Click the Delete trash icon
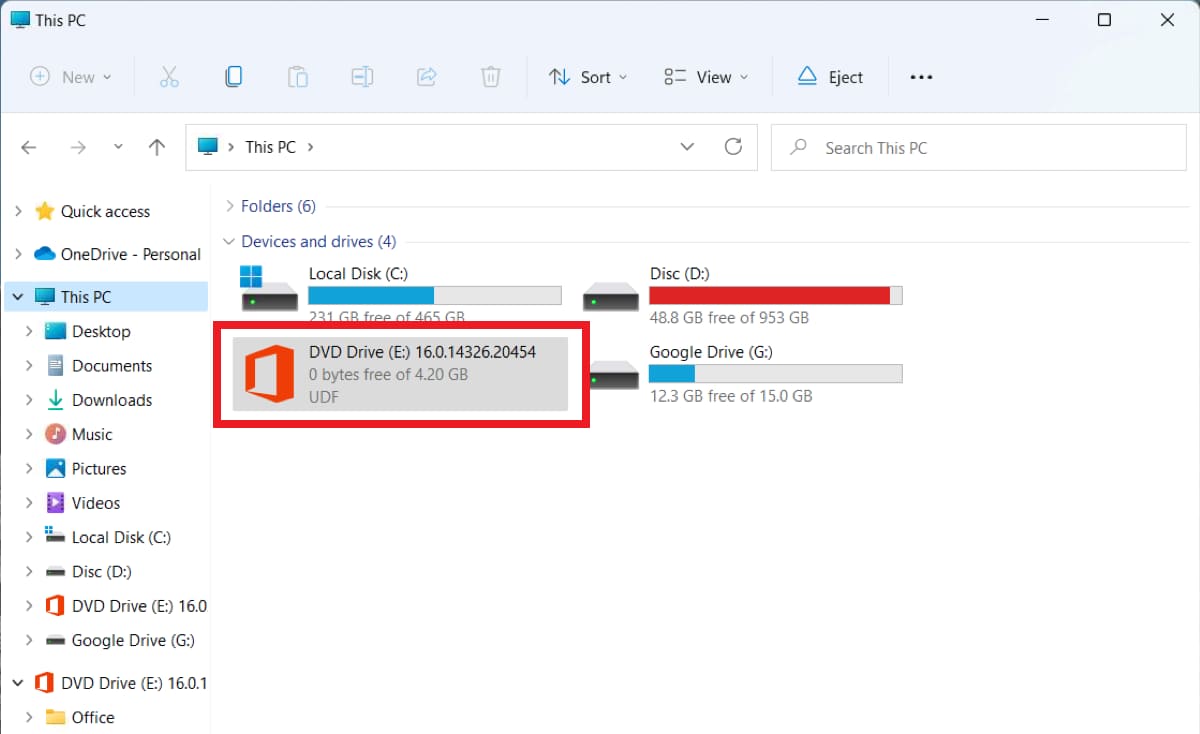Image resolution: width=1200 pixels, height=734 pixels. coord(490,77)
